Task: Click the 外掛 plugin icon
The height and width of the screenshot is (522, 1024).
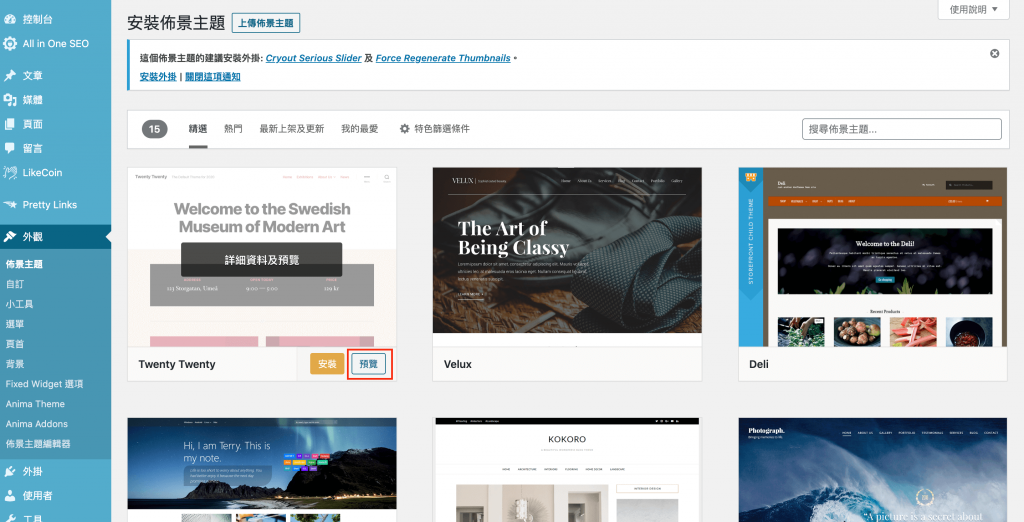Action: pyautogui.click(x=10, y=471)
